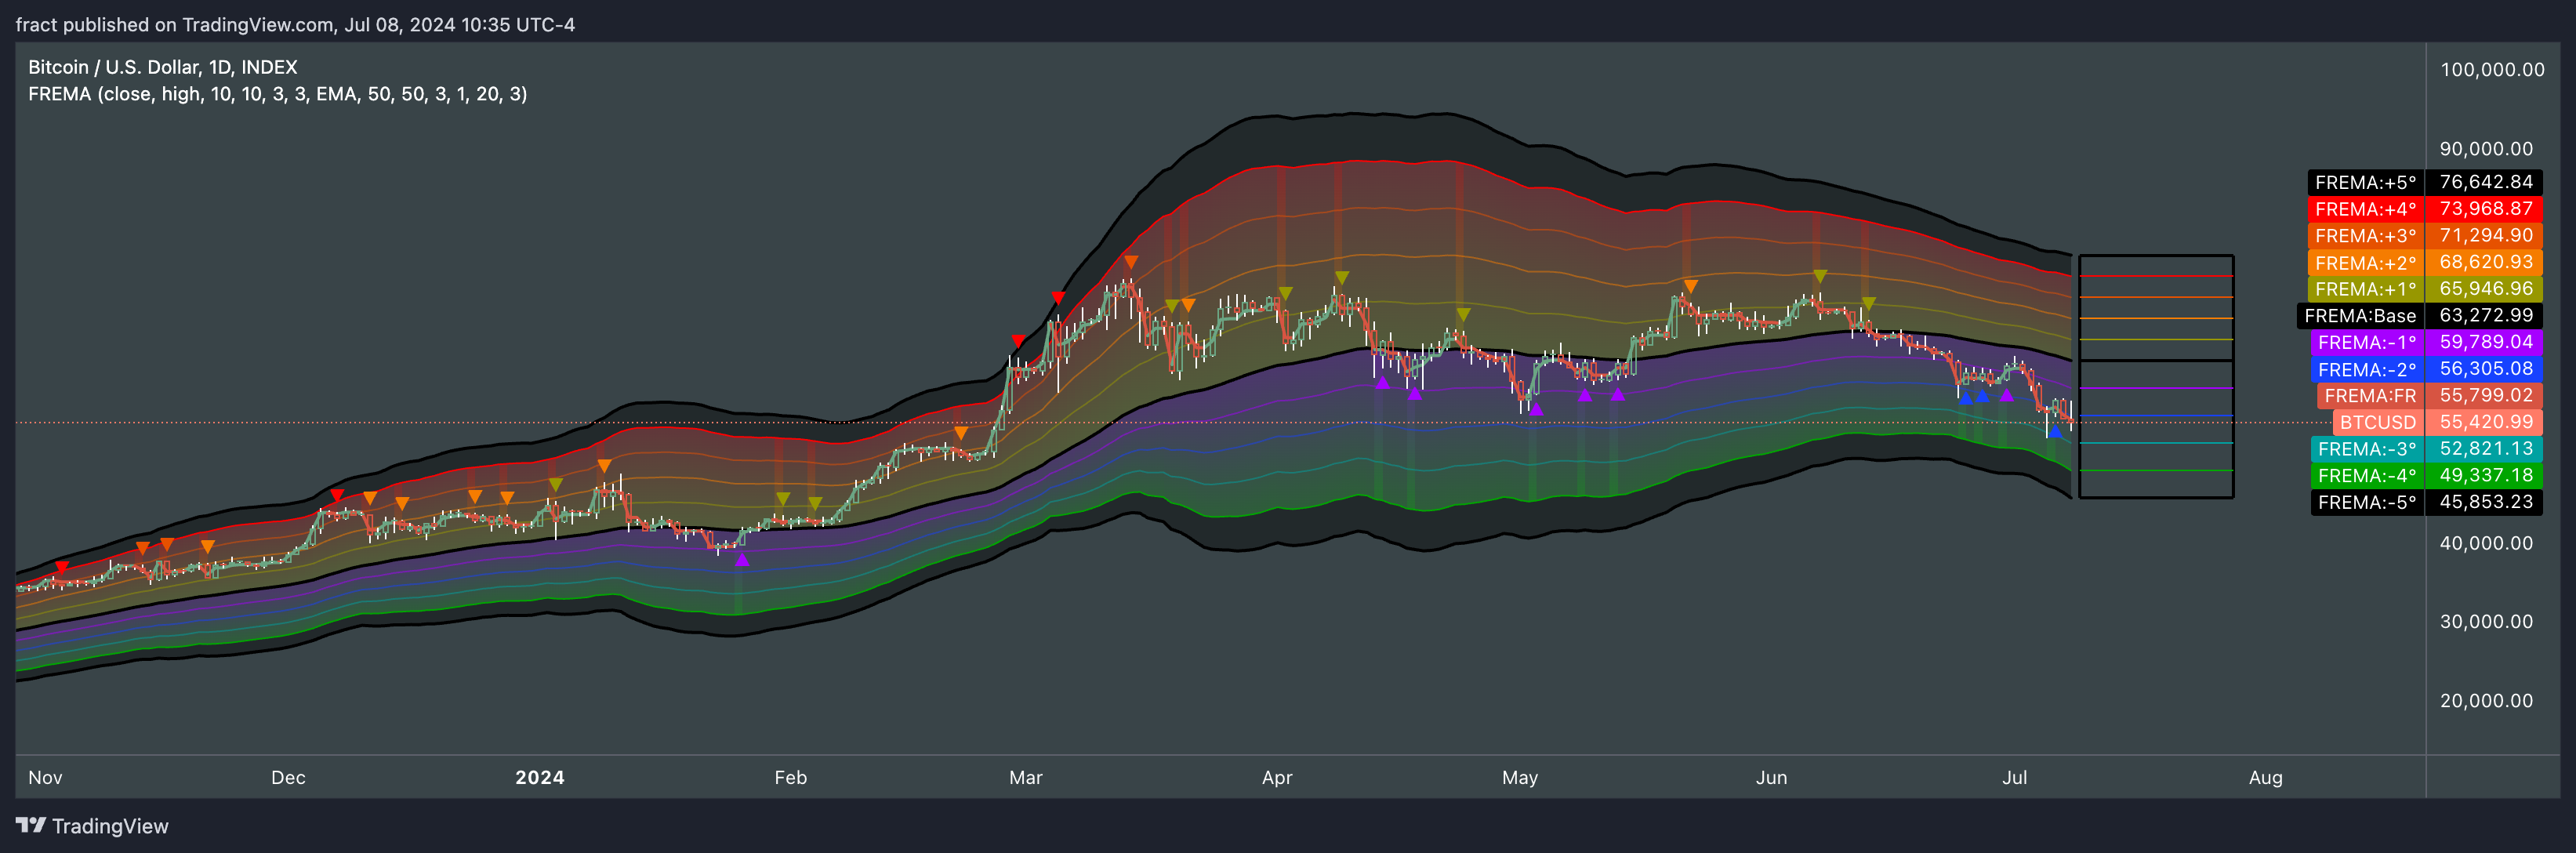2576x853 pixels.
Task: Click the May date axis label
Action: click(x=1520, y=778)
